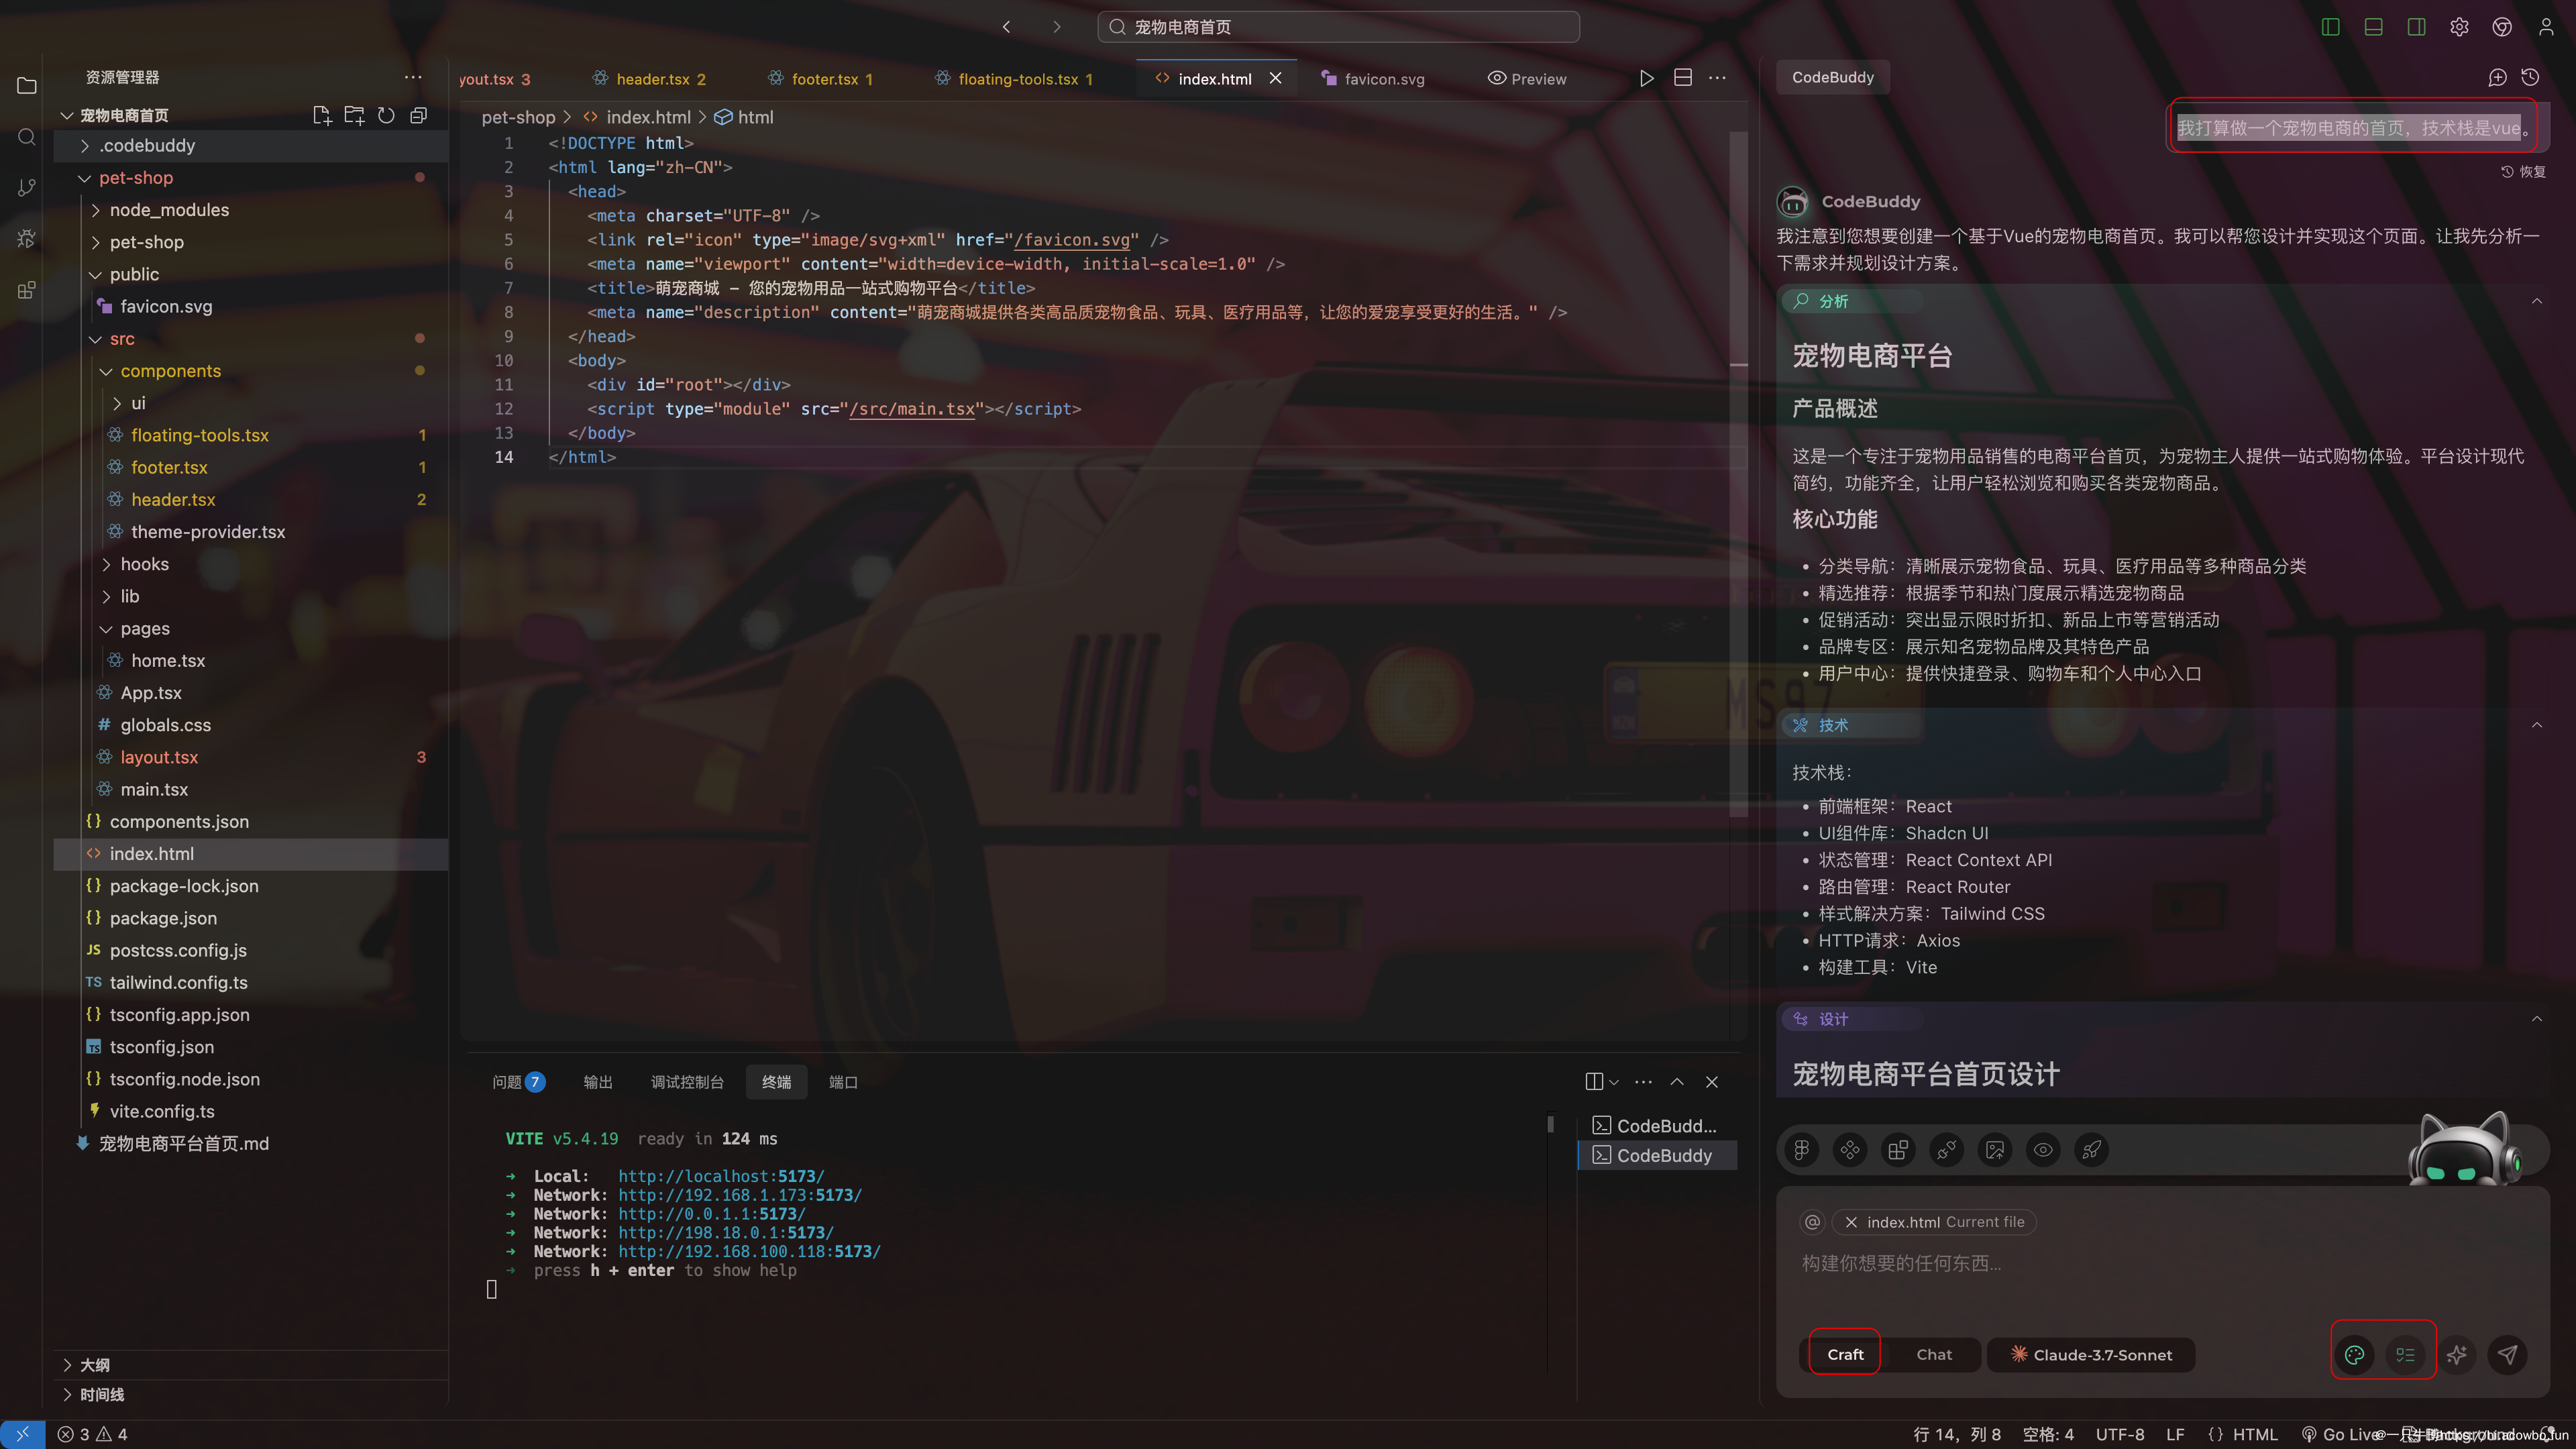Collapse all folders in explorer
2576x1449 pixels.
click(x=418, y=115)
